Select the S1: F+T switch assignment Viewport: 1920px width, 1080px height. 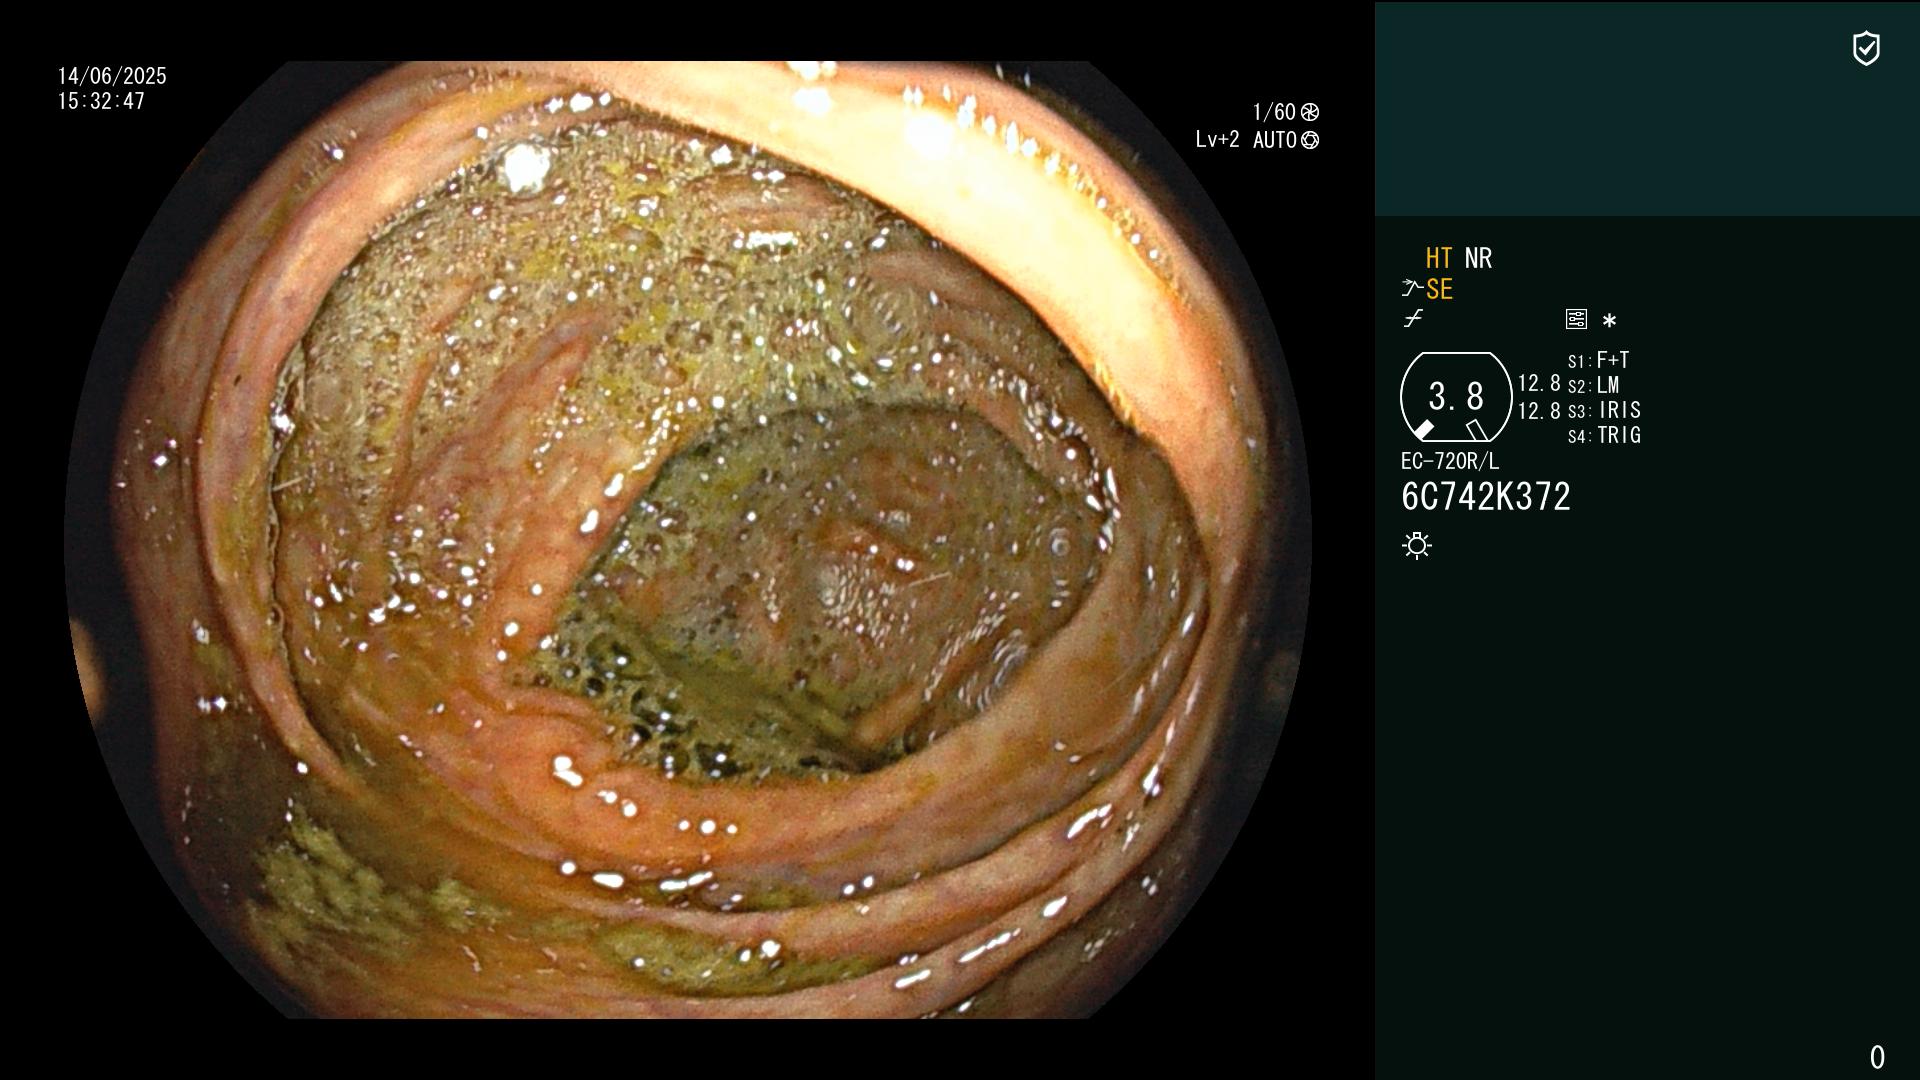click(1598, 360)
